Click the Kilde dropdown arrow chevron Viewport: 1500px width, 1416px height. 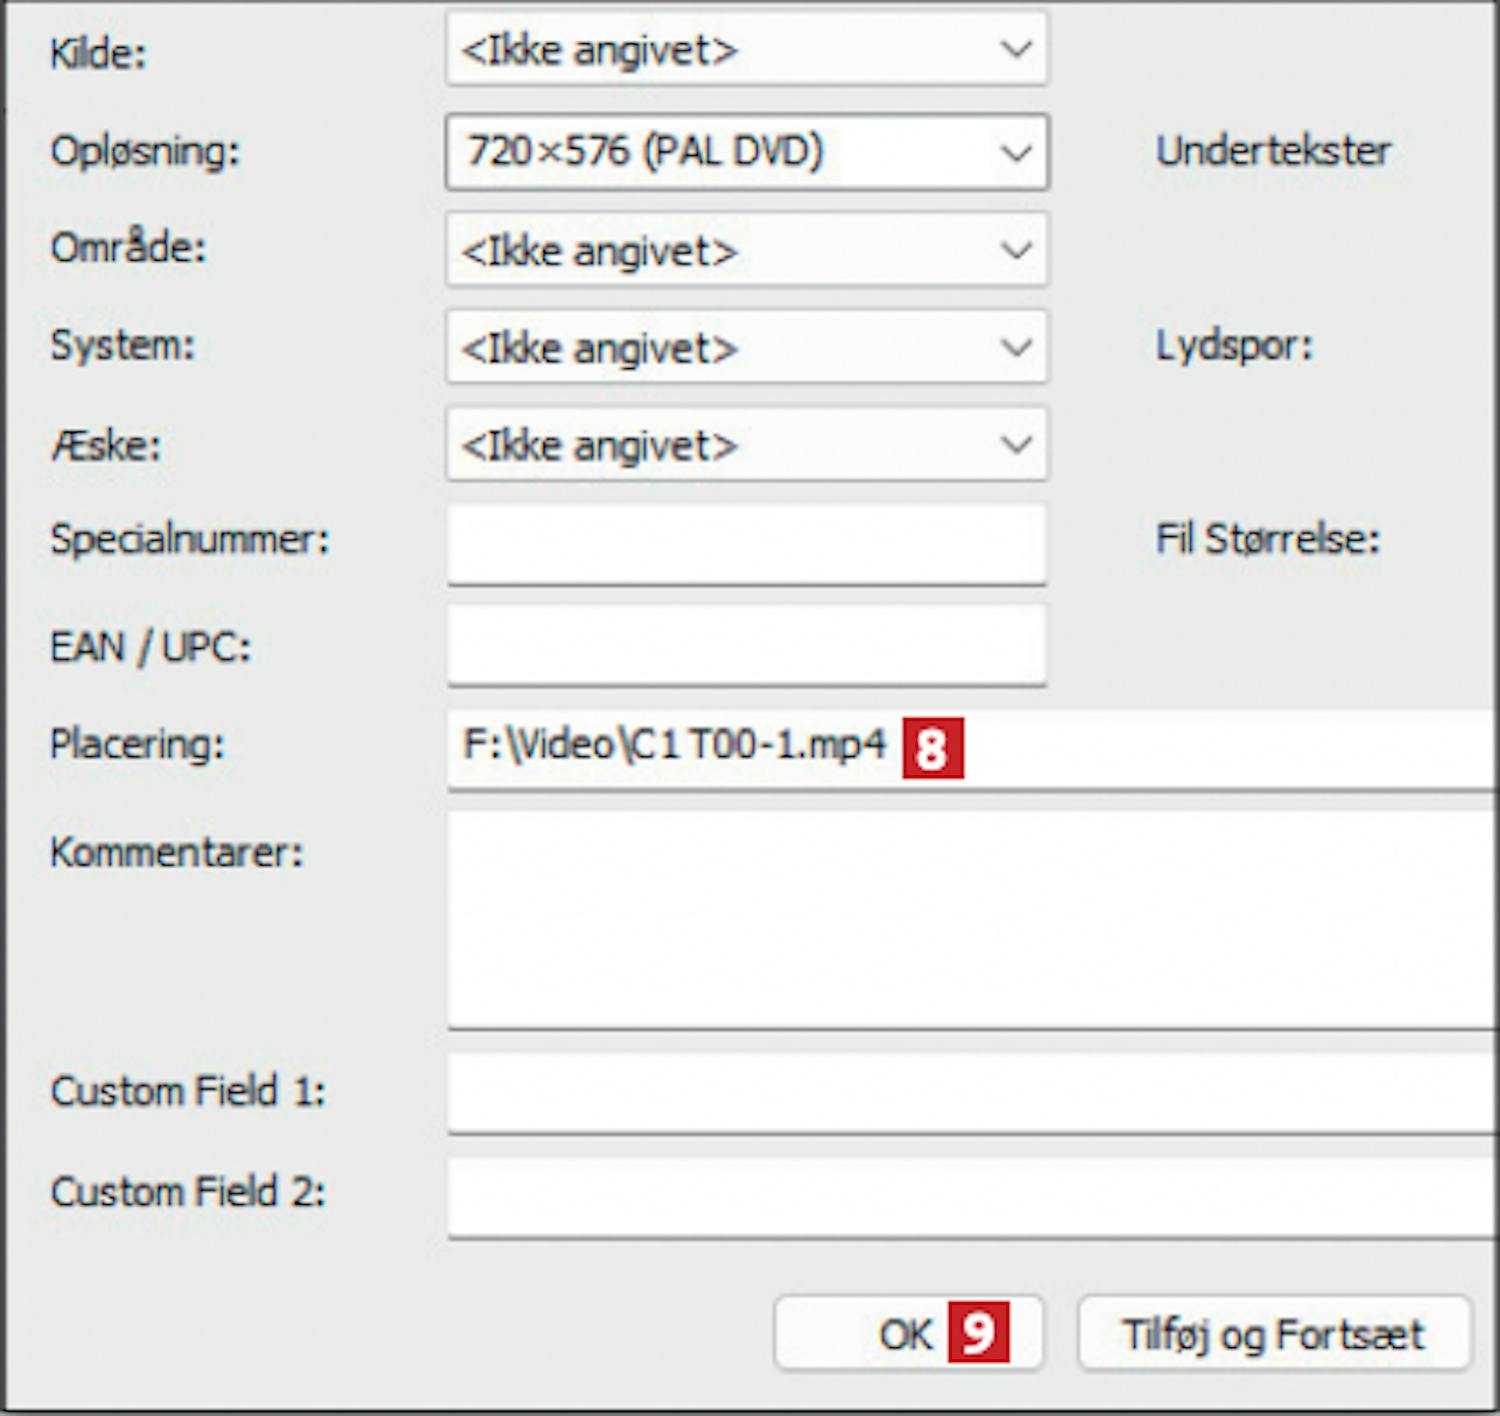pyautogui.click(x=1016, y=49)
